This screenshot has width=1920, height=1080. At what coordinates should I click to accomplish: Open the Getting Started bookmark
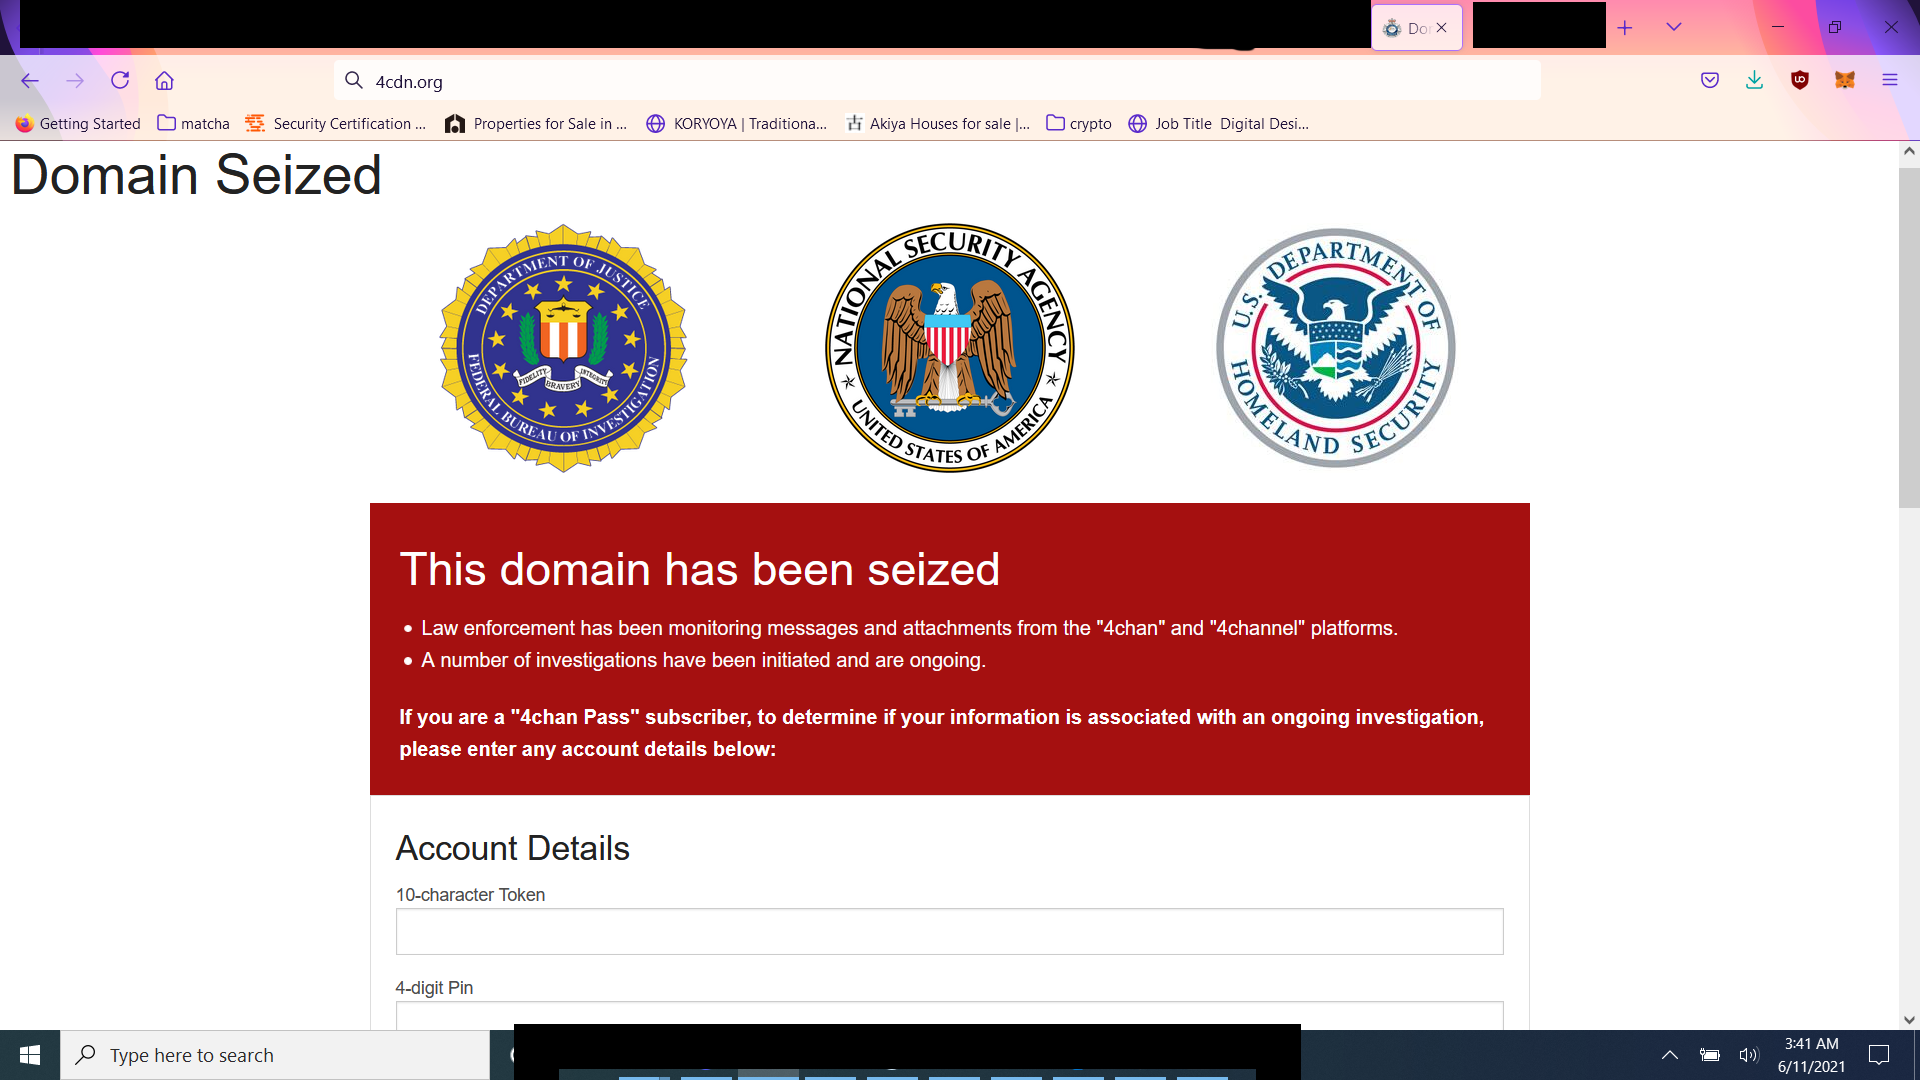78,124
